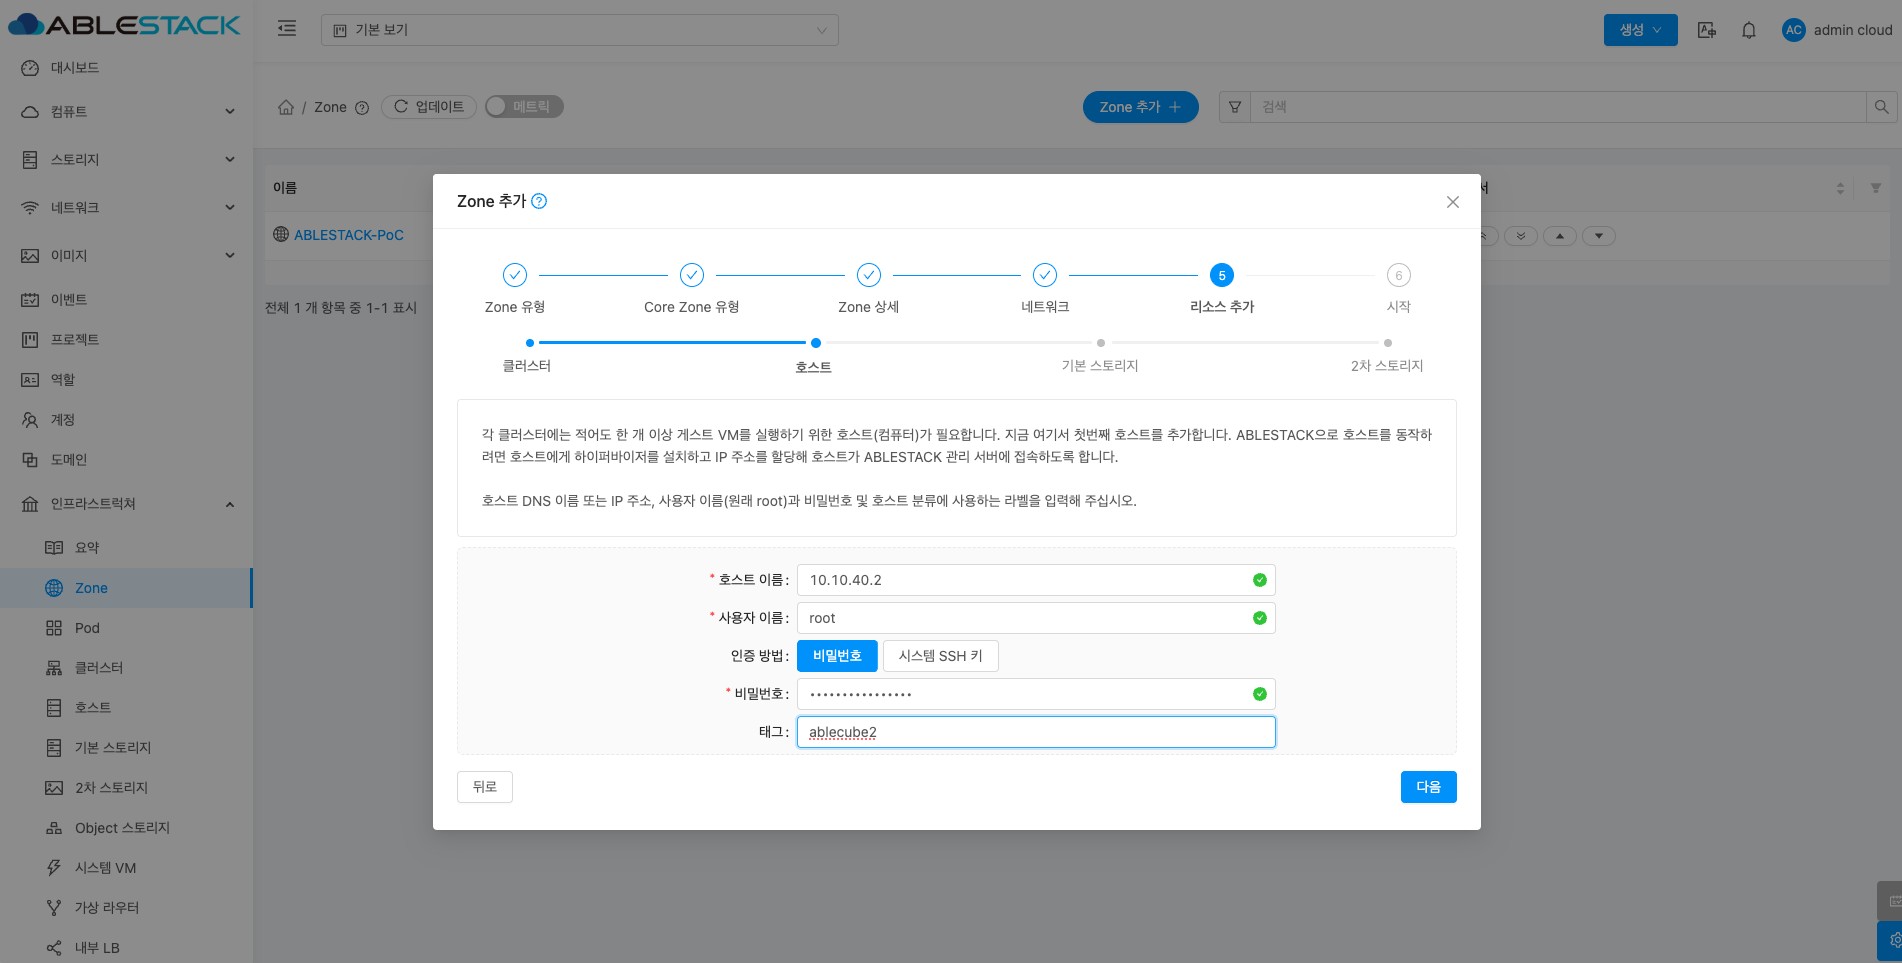The image size is (1902, 963).
Task: Select 클러스터 in the sidebar
Action: coord(126,668)
